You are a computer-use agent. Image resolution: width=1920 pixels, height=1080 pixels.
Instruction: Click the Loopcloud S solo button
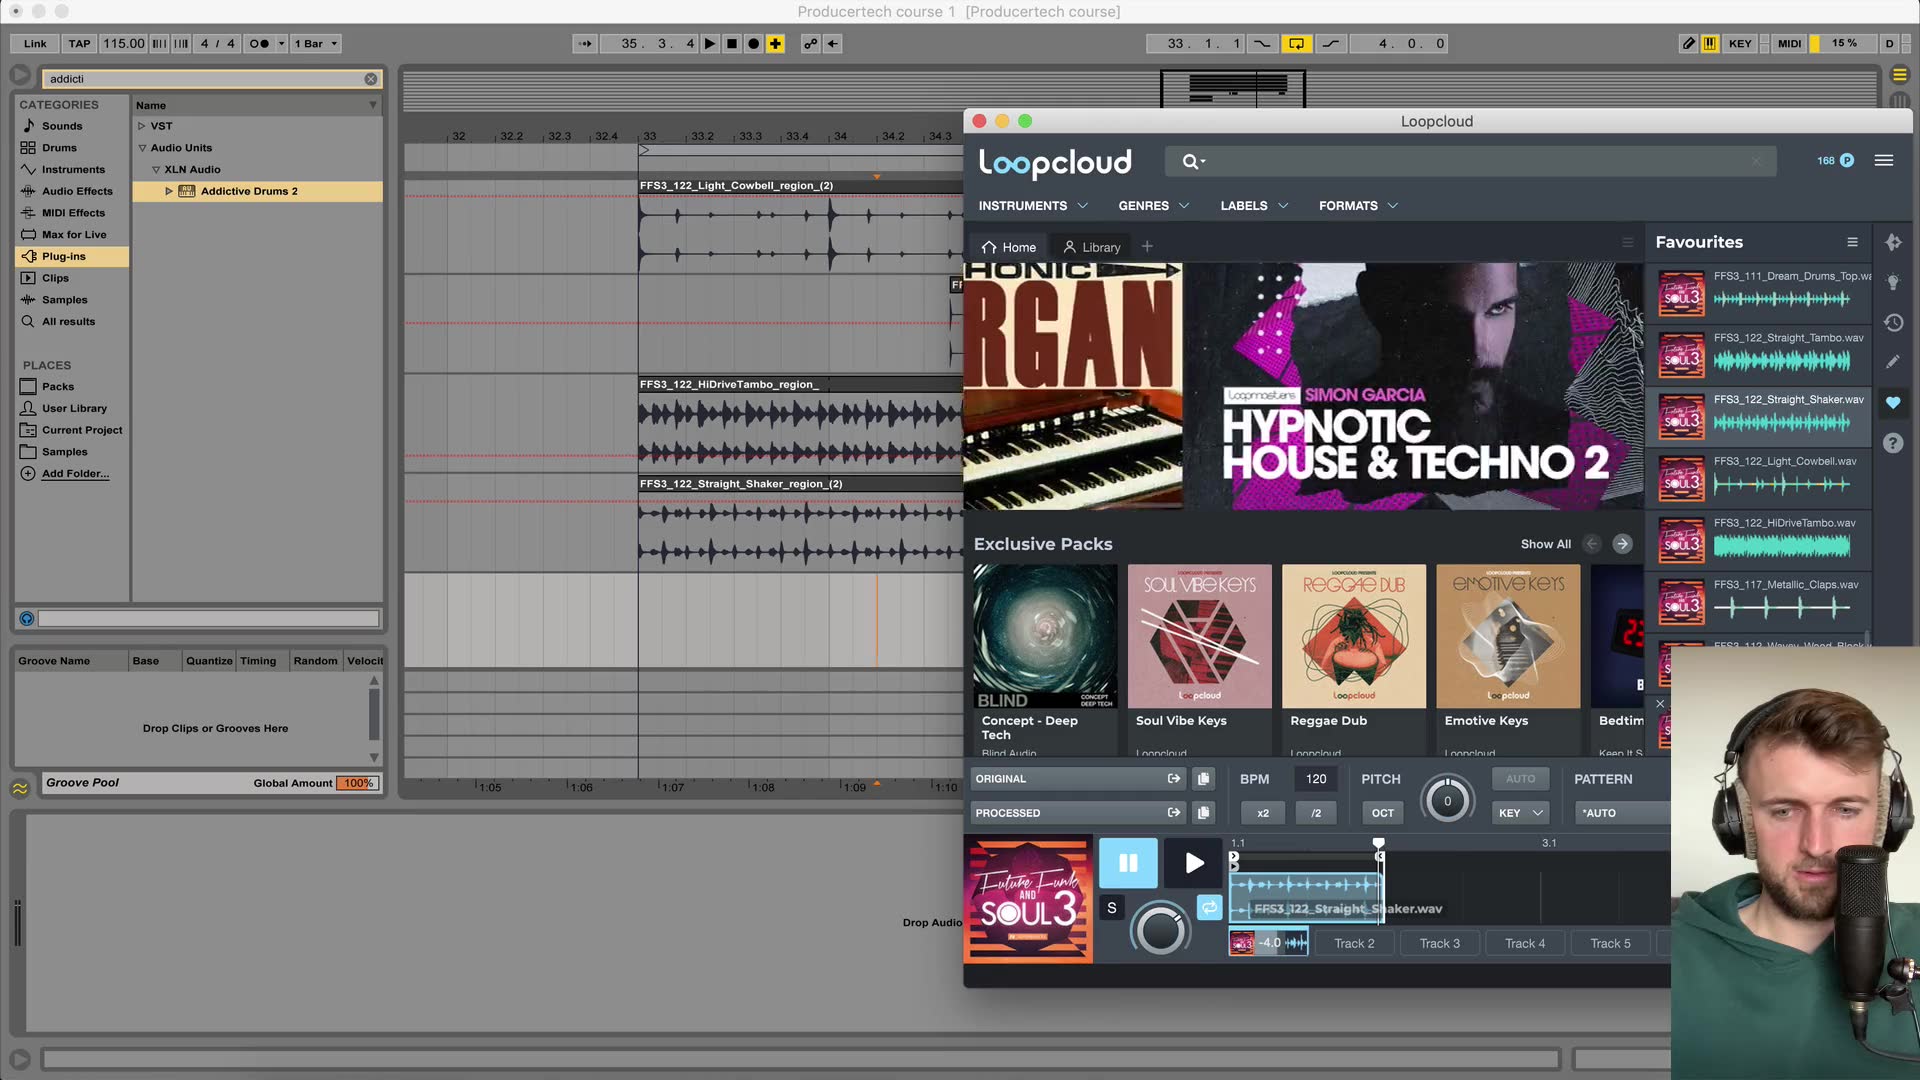(1111, 908)
